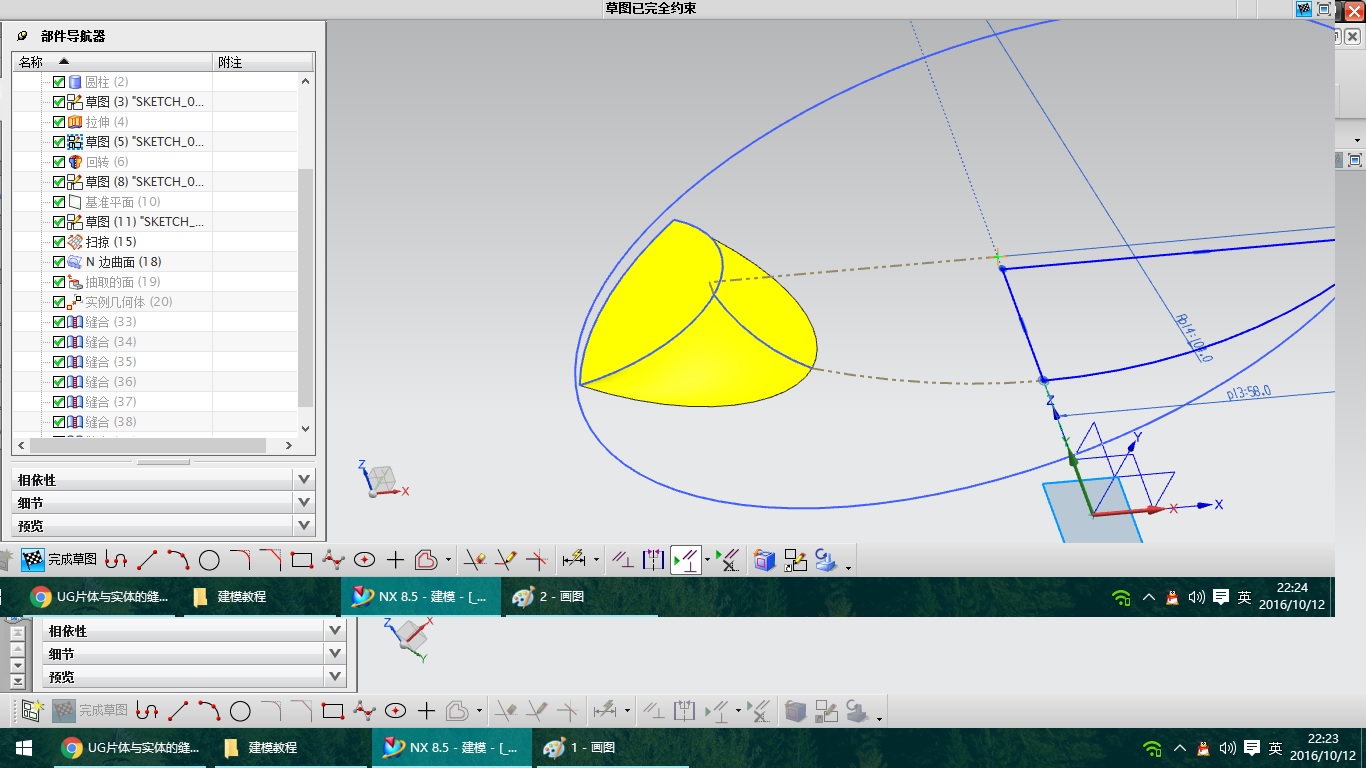Screen dimensions: 1366x768
Task: Open the Inferred Dimensions dropdown arrow in active toolbar
Action: [x=596, y=561]
